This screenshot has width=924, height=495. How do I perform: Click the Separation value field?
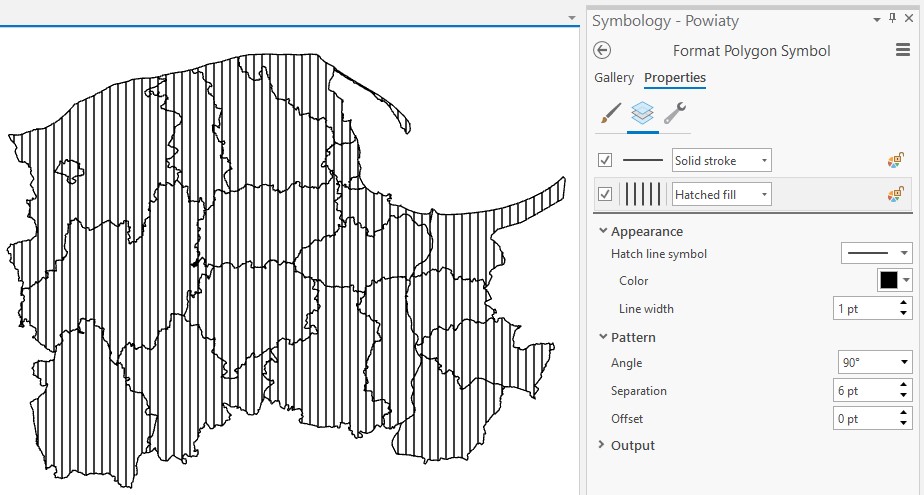(864, 391)
